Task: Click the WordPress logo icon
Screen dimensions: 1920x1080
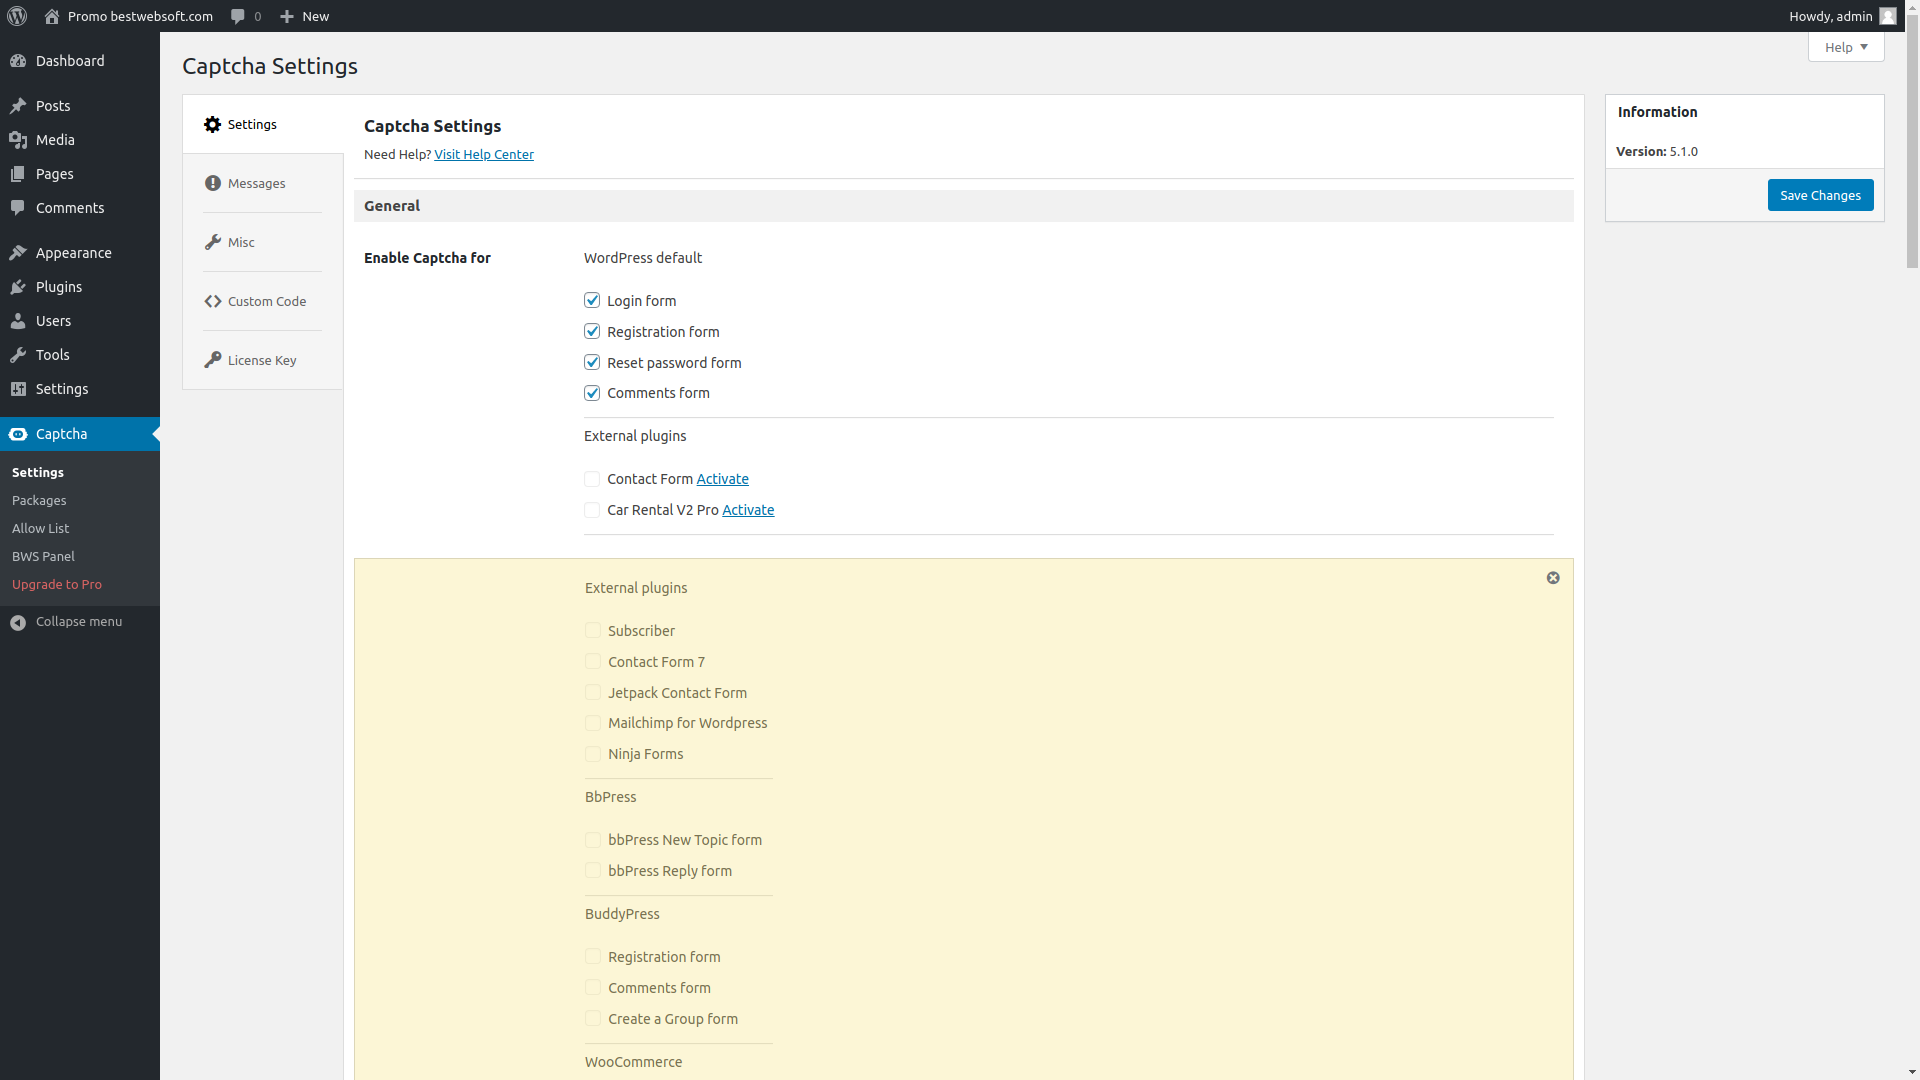Action: click(17, 16)
